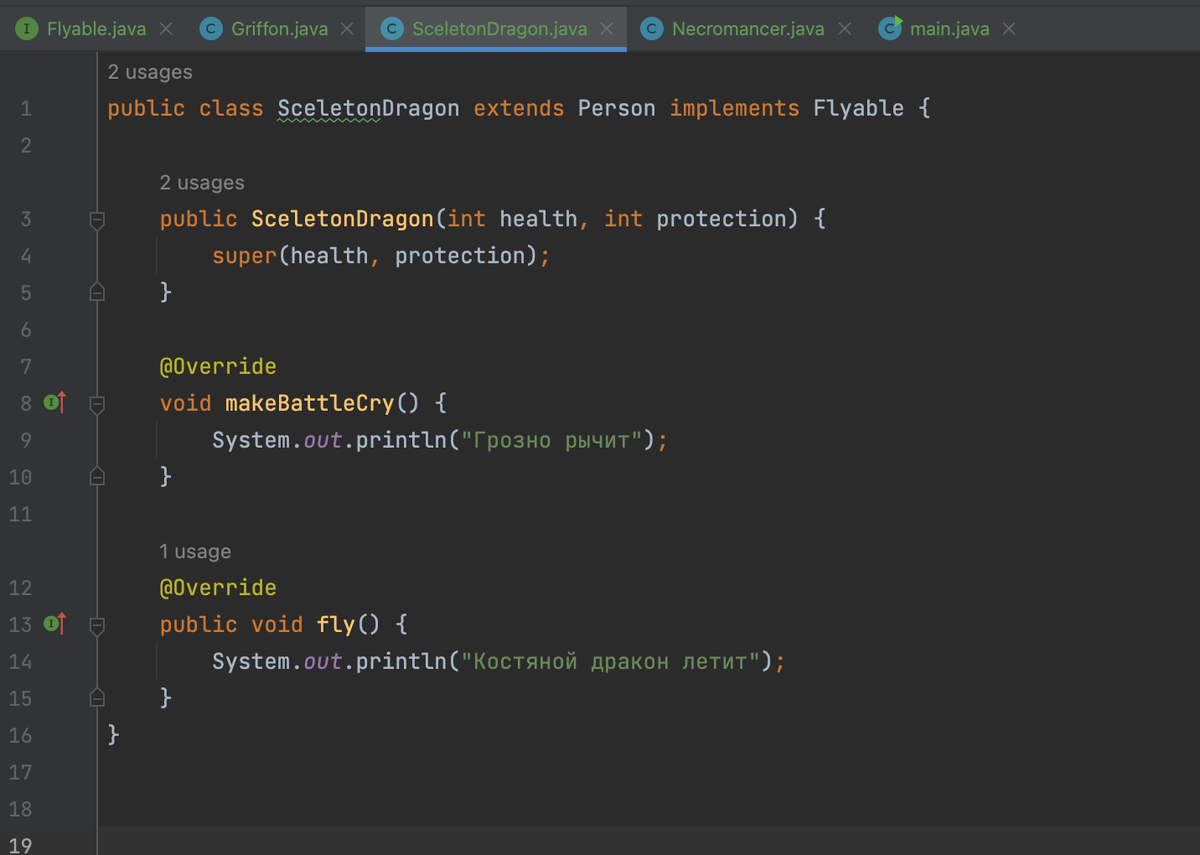
Task: Click the Flyable.java interface file icon
Action: [x=29, y=29]
